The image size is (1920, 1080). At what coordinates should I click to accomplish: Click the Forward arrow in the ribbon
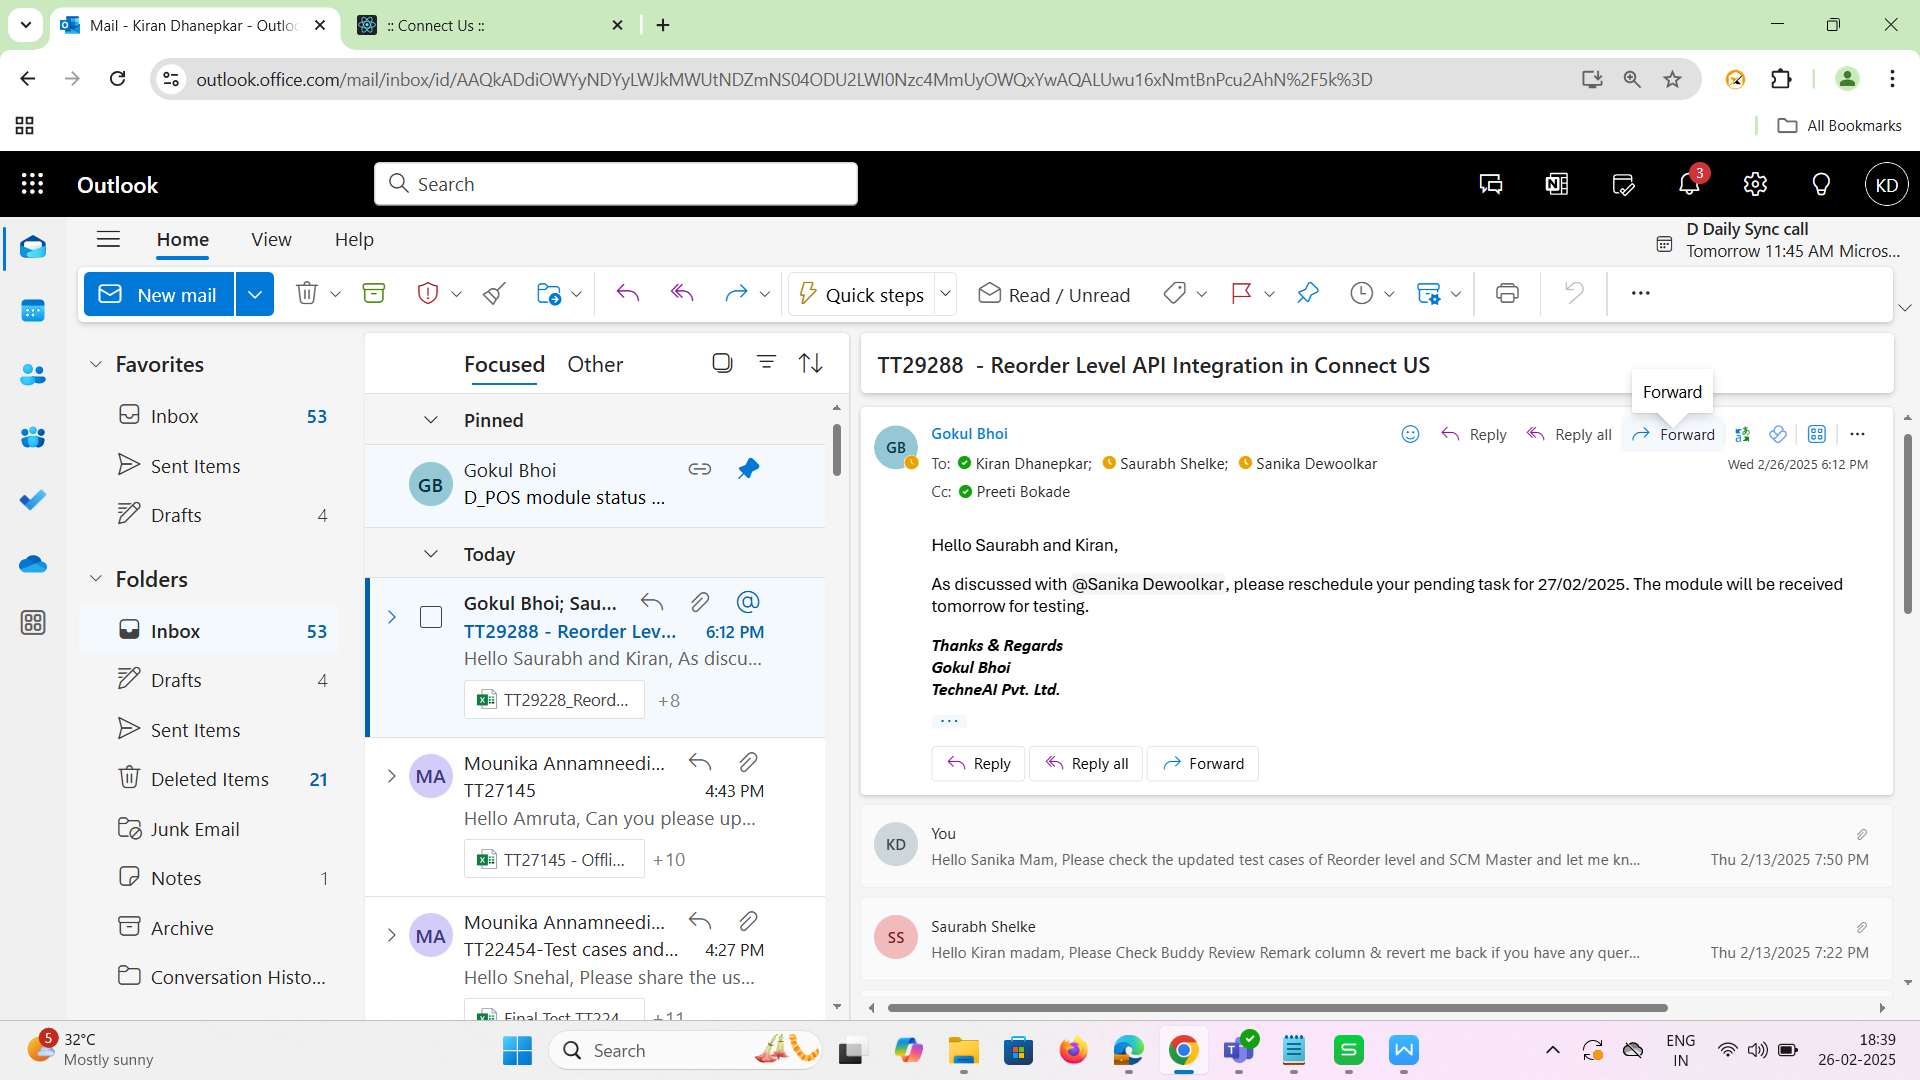coord(736,294)
